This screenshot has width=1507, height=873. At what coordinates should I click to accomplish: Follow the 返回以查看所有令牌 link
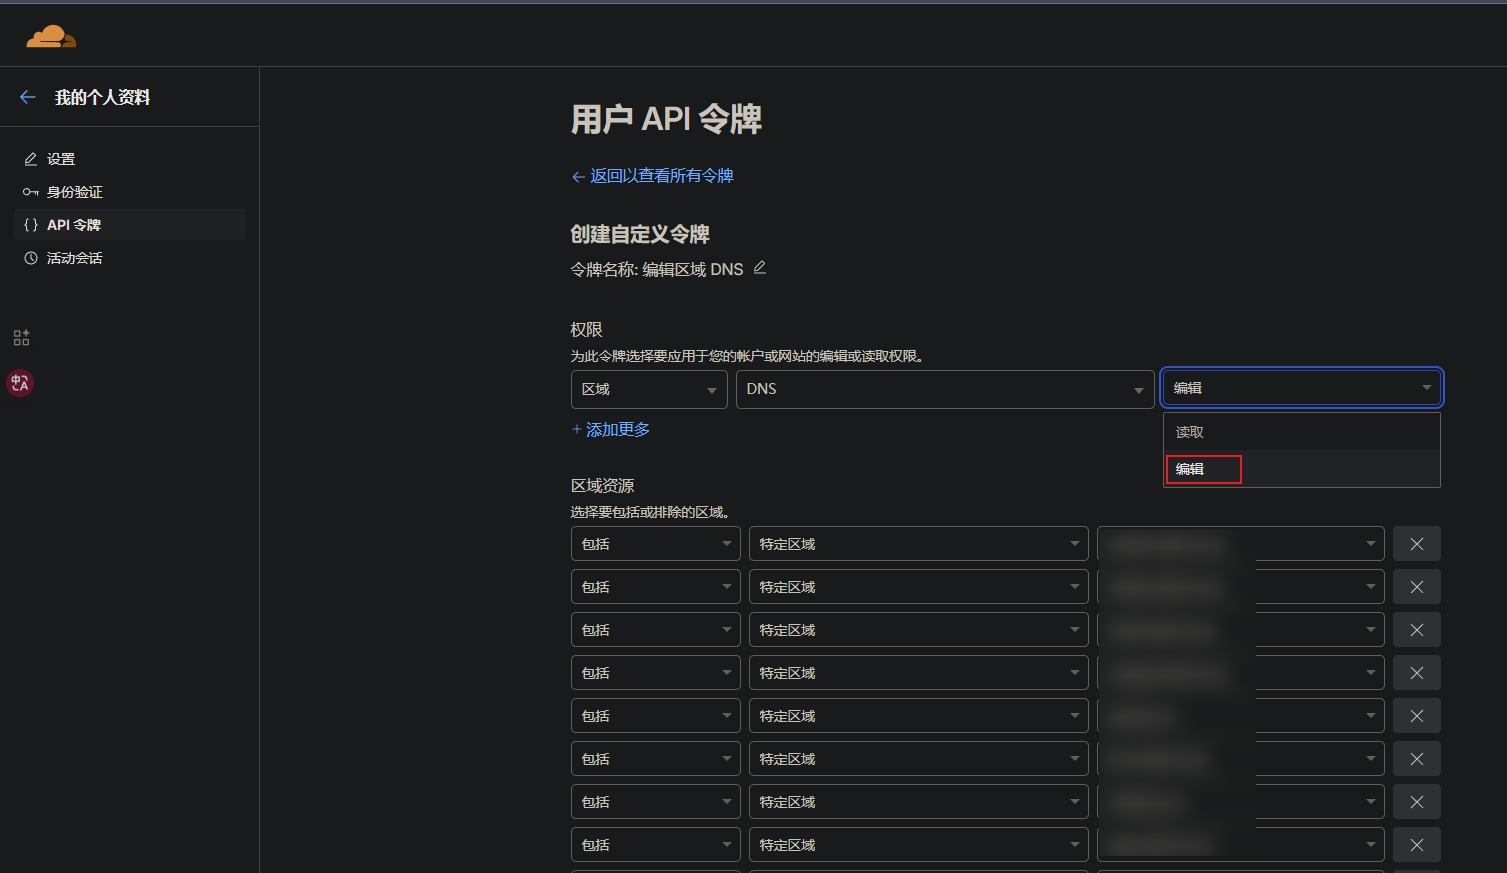tap(652, 176)
